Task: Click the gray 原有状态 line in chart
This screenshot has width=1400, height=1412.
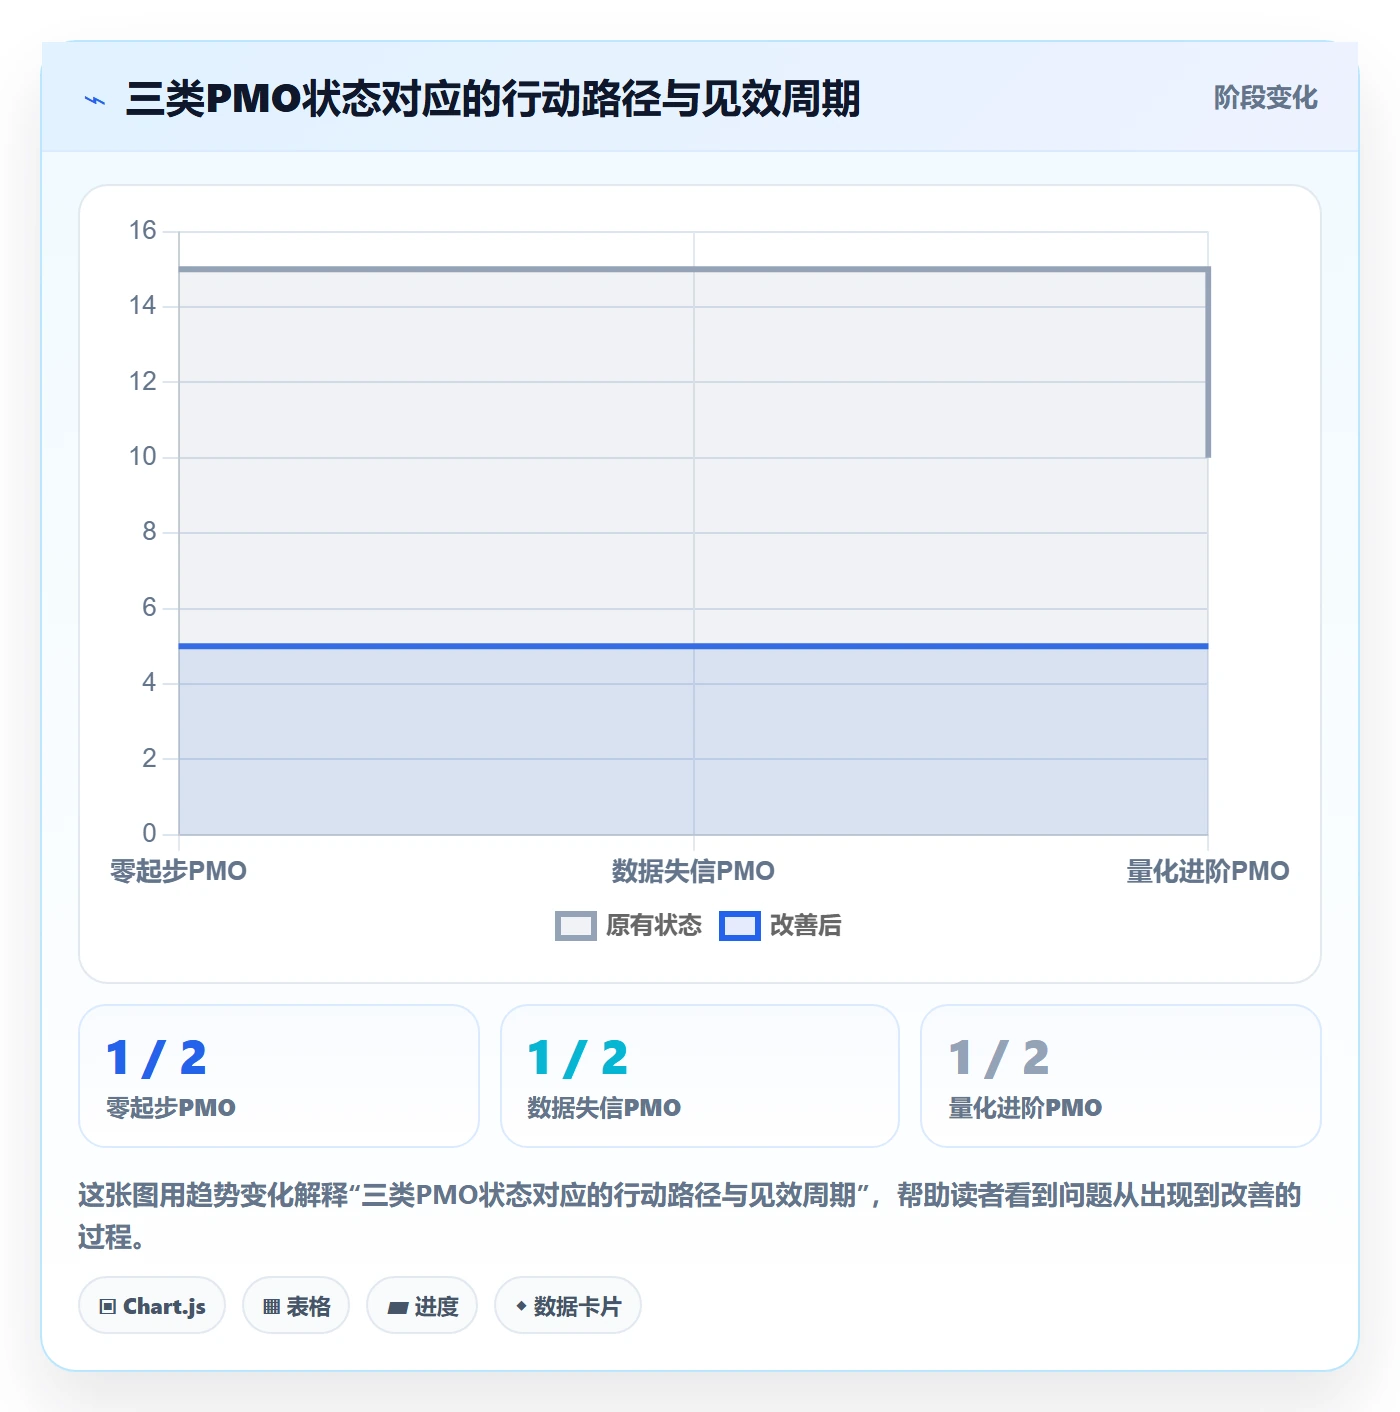Action: click(x=693, y=269)
